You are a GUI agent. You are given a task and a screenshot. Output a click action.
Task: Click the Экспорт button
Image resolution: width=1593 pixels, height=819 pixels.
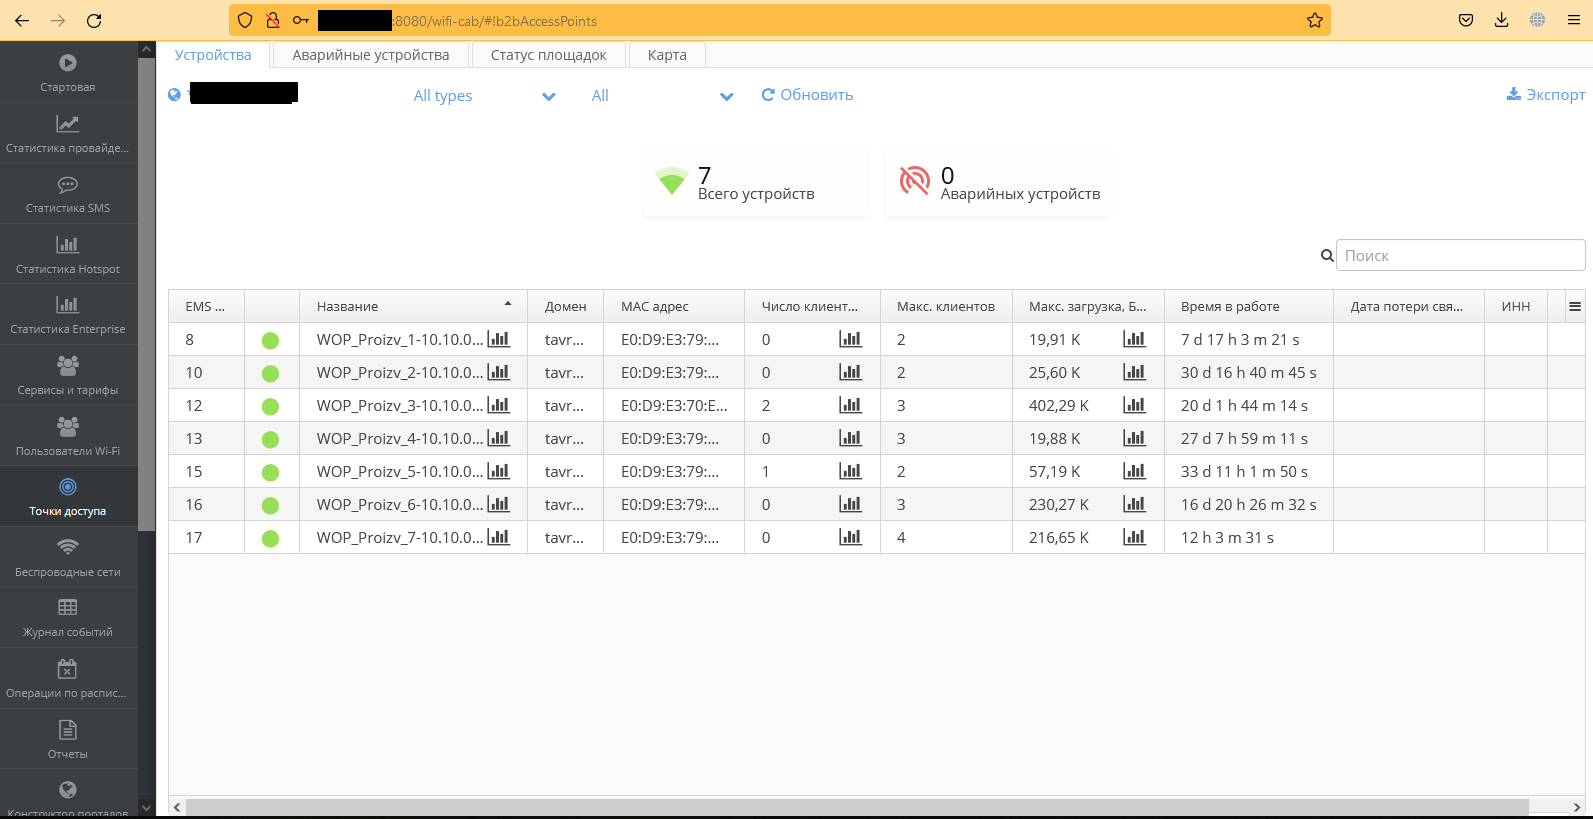1546,95
